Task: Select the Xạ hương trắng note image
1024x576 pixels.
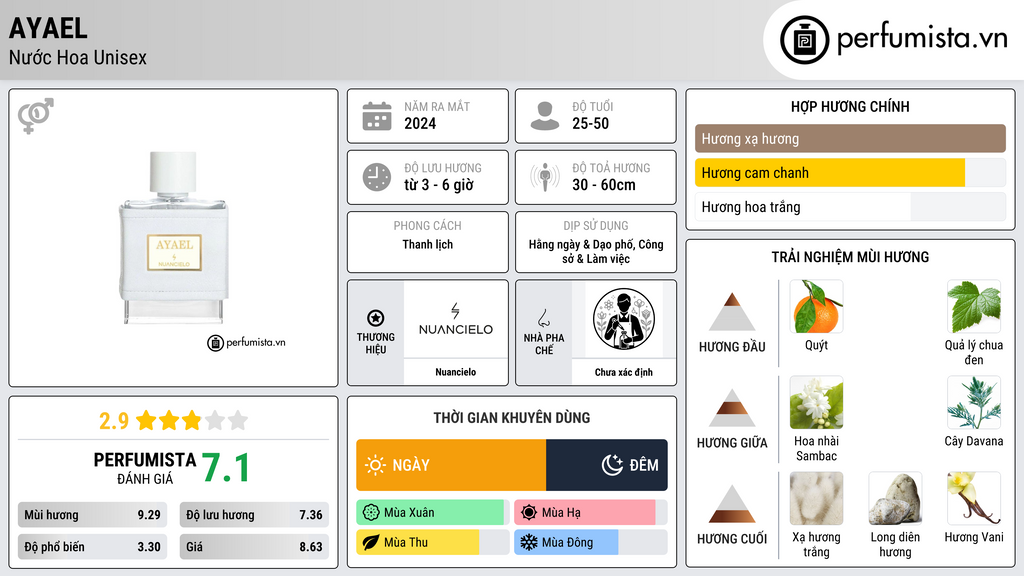Action: point(816,499)
